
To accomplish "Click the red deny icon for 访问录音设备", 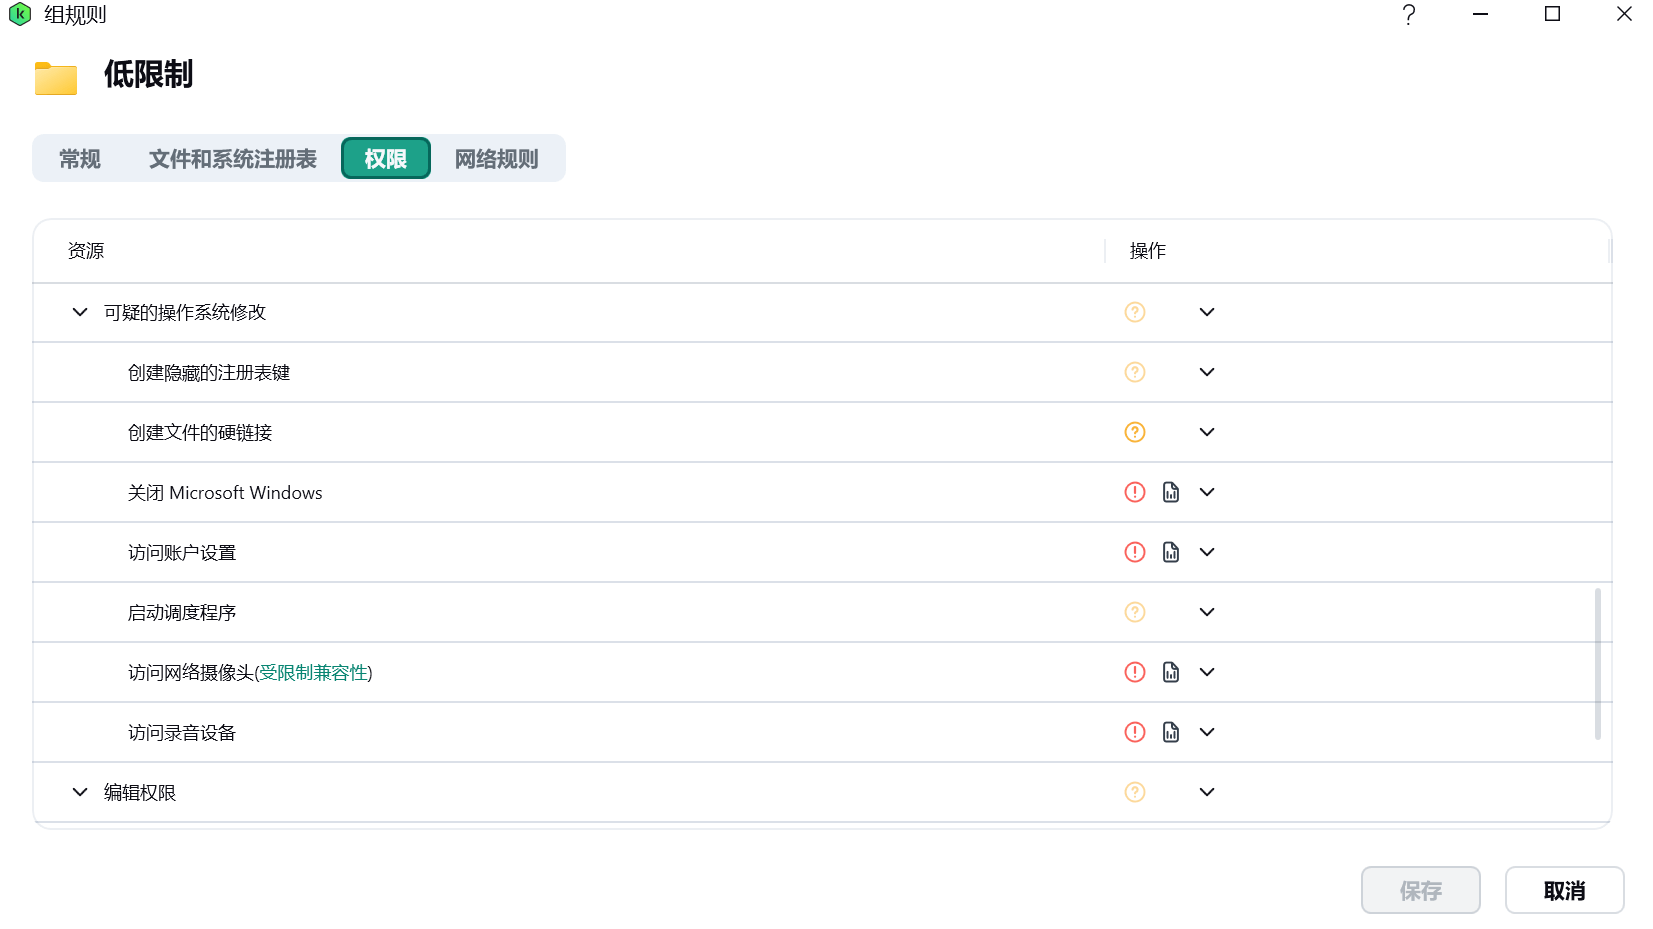I will point(1134,732).
